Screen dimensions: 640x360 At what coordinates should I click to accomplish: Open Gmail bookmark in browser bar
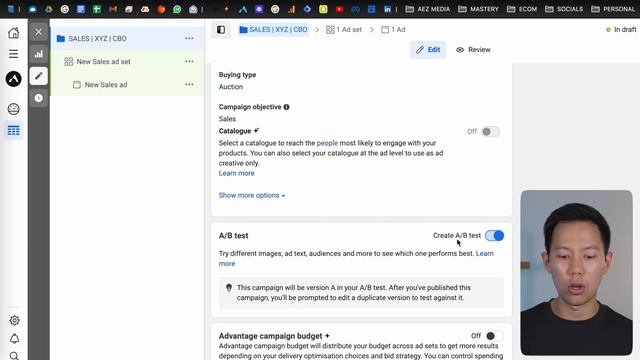[x=113, y=9]
